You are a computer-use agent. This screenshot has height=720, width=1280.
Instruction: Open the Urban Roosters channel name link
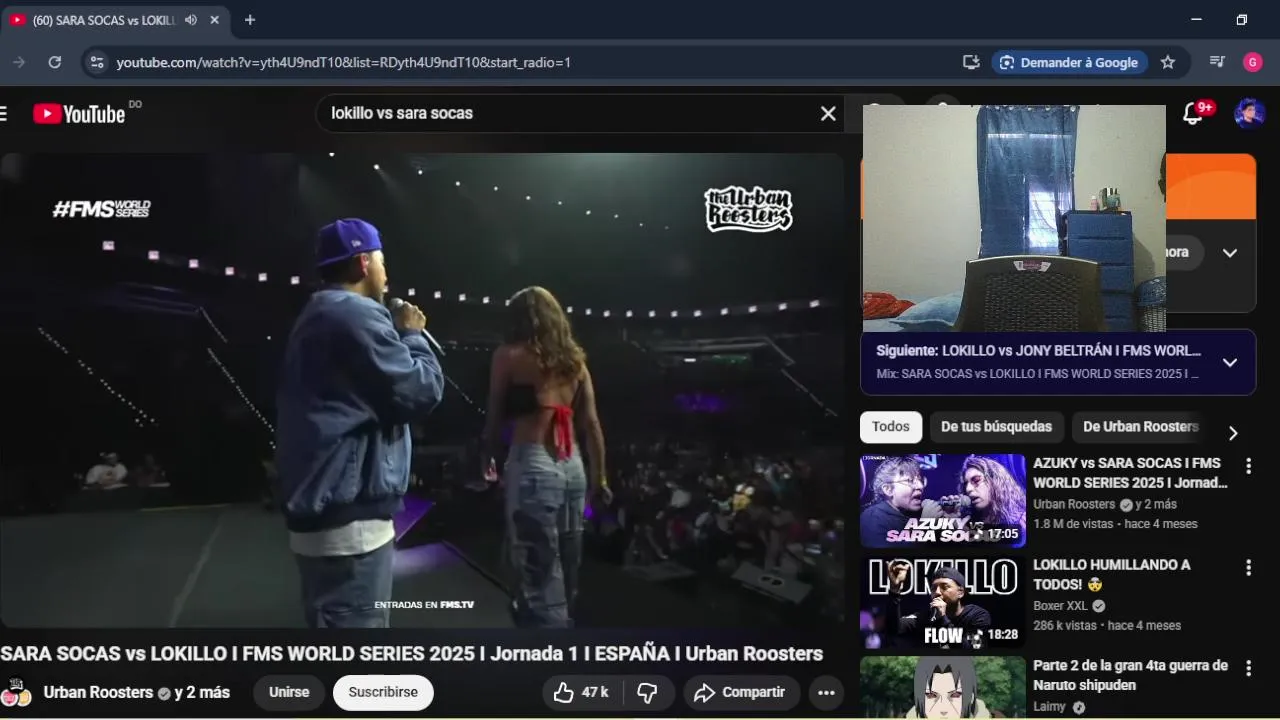98,692
